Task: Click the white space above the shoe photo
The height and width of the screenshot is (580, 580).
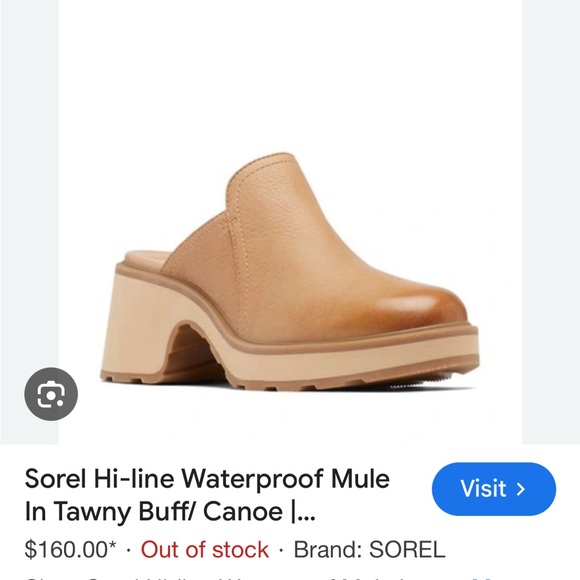Action: click(290, 74)
